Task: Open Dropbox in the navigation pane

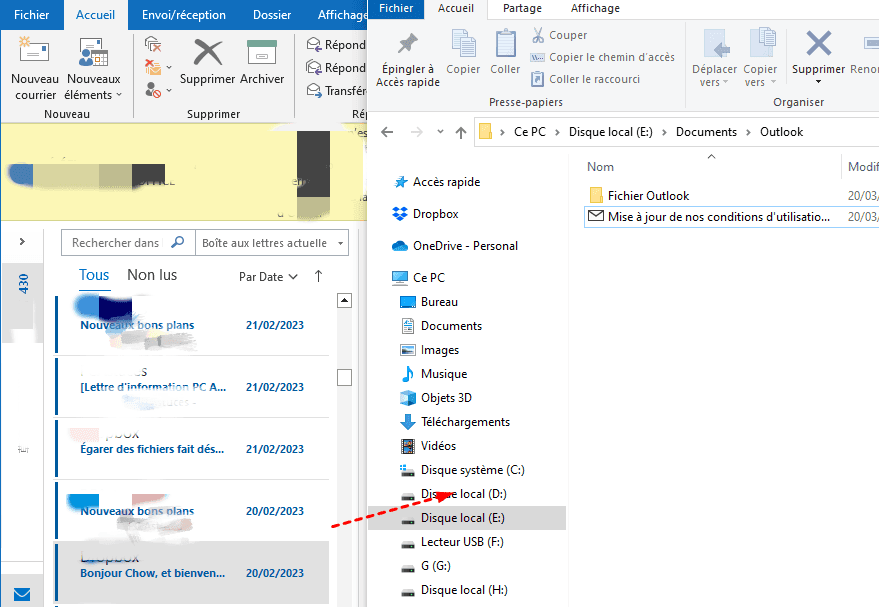Action: [435, 214]
